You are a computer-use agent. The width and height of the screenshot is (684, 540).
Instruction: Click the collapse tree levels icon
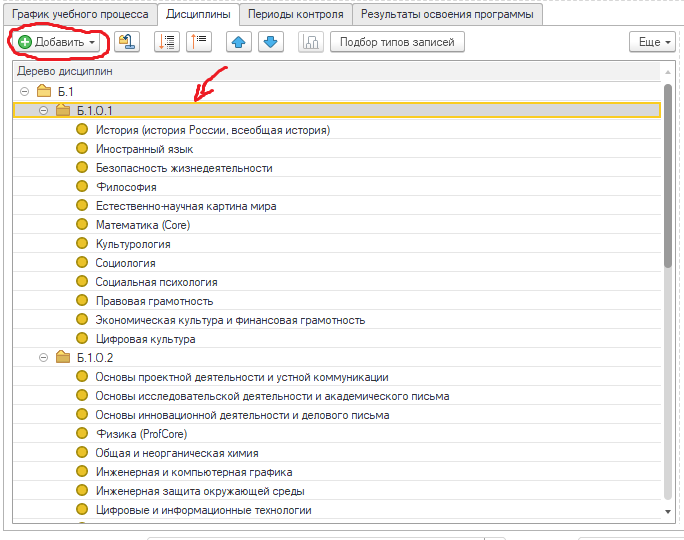pyautogui.click(x=199, y=42)
